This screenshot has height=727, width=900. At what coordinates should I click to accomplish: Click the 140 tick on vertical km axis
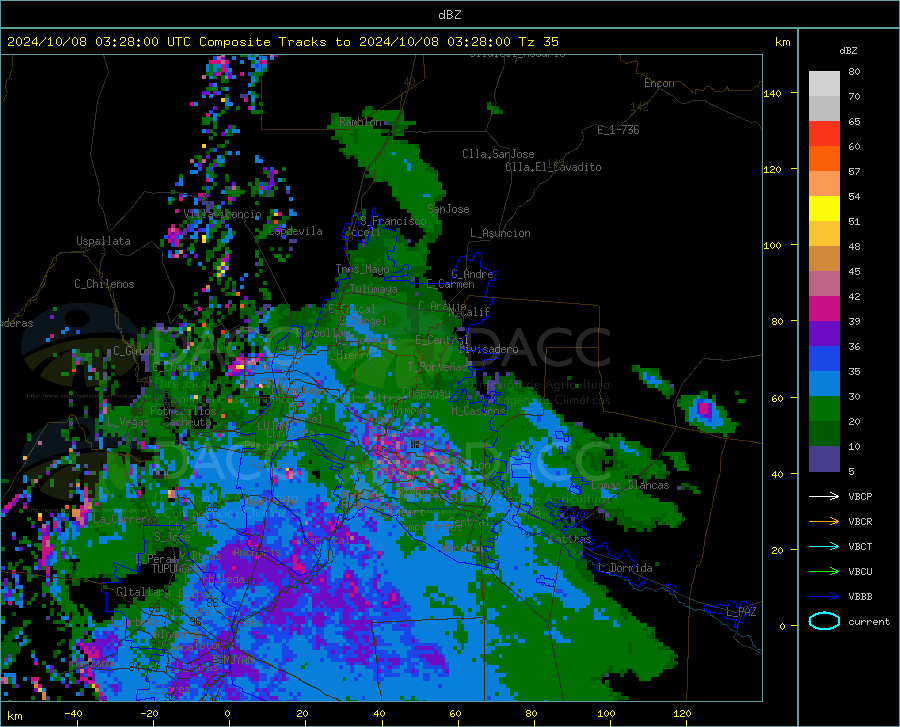pos(772,93)
